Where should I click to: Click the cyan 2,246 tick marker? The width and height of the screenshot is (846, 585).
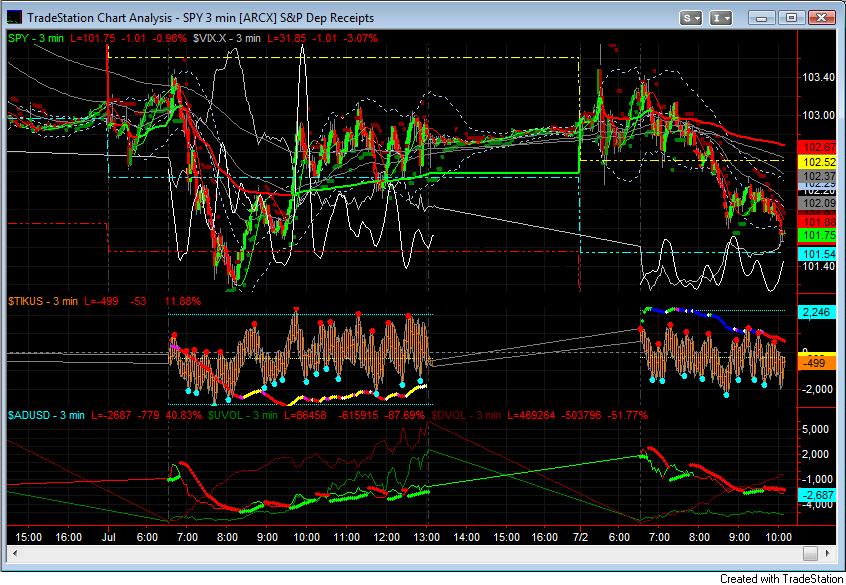tap(817, 312)
